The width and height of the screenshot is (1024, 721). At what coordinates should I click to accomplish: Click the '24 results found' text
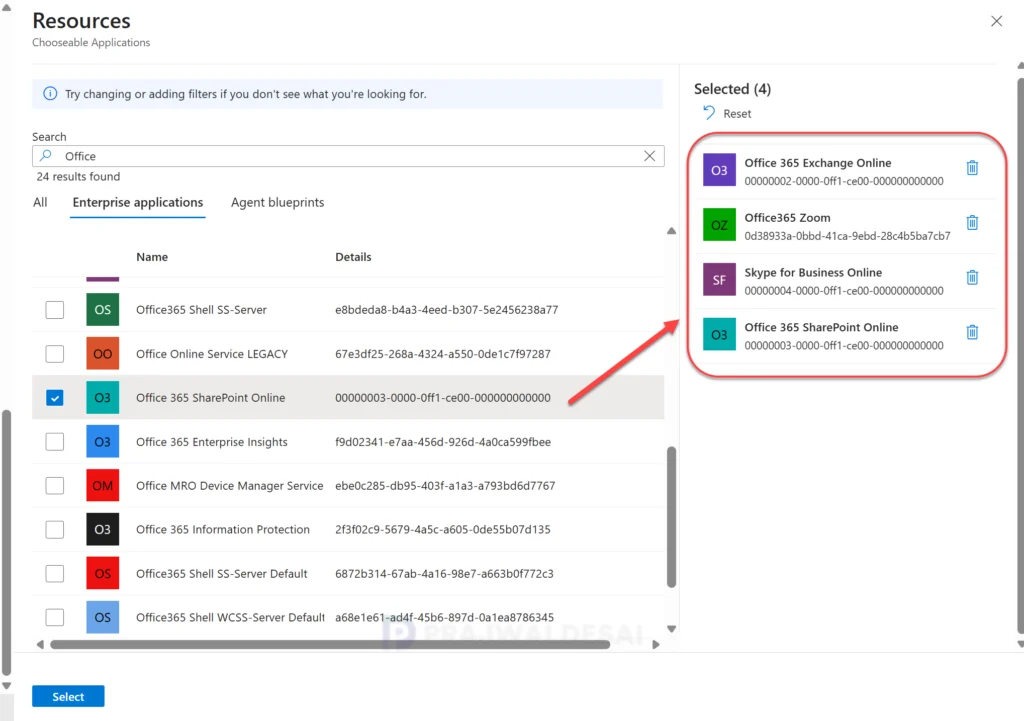pyautogui.click(x=78, y=176)
